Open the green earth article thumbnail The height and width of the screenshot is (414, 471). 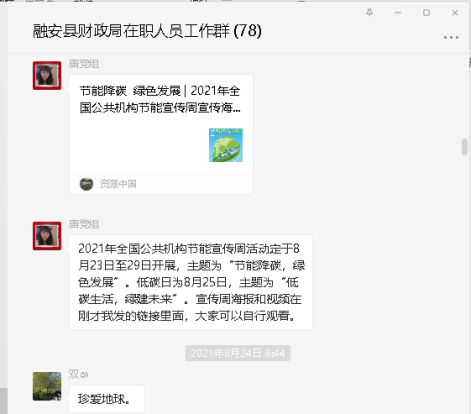226,145
